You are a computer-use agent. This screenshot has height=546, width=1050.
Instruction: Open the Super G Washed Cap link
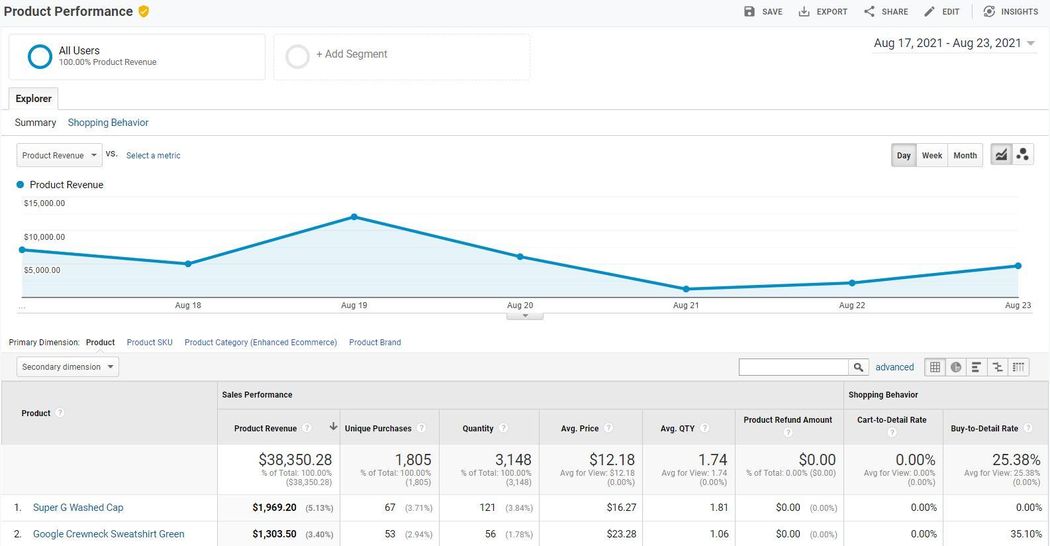coord(78,508)
